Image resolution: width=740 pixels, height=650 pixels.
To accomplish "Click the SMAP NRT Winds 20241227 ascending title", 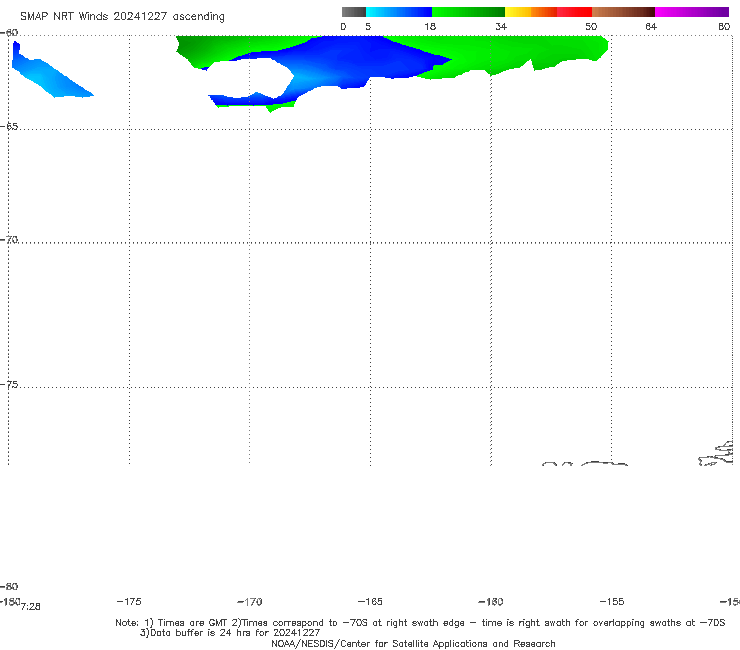I will coord(122,16).
